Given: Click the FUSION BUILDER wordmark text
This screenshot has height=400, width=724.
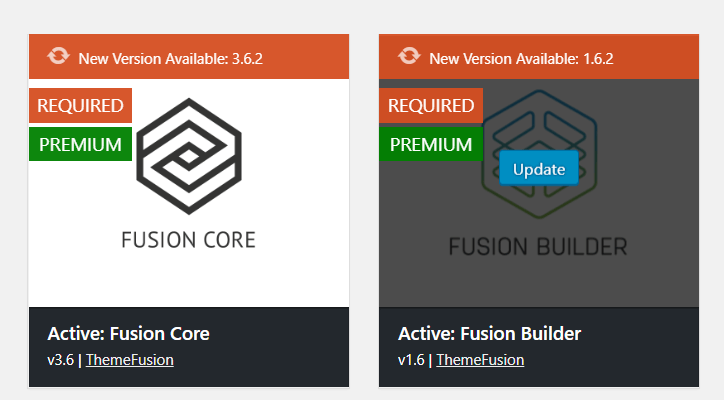Looking at the screenshot, I should coord(538,247).
